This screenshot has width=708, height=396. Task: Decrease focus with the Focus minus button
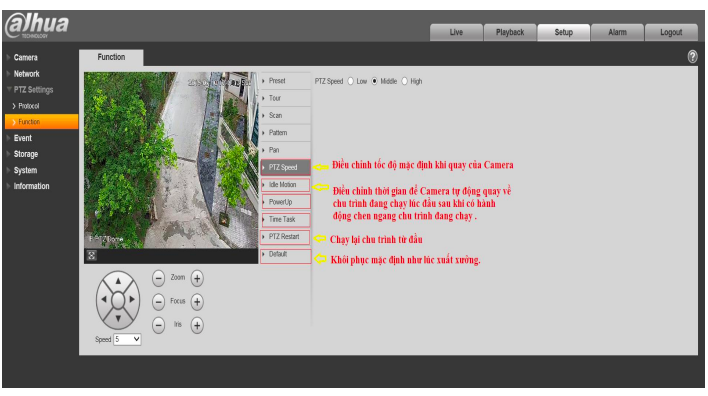pos(158,302)
